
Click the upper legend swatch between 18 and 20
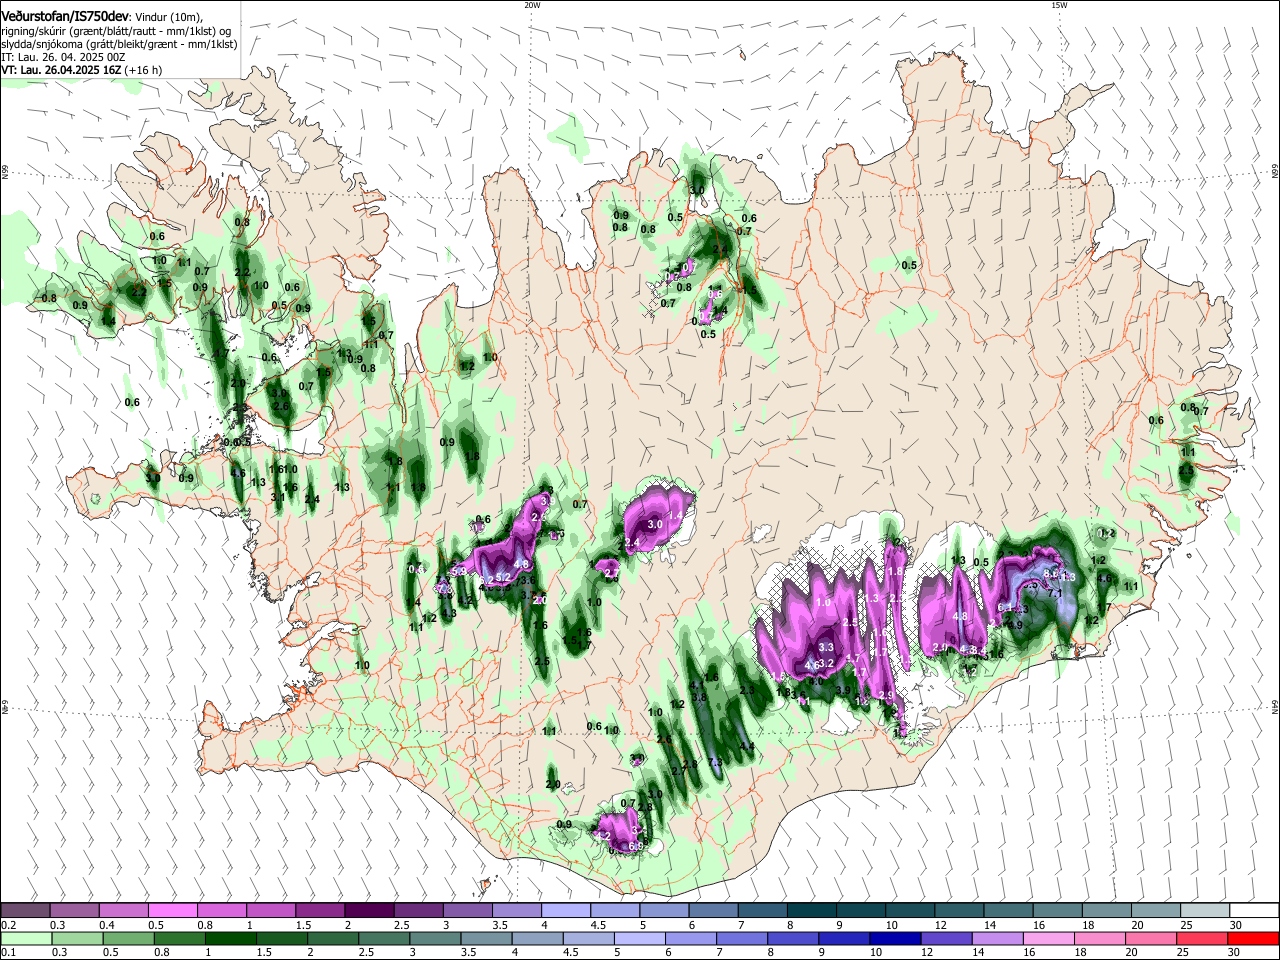[1108, 910]
